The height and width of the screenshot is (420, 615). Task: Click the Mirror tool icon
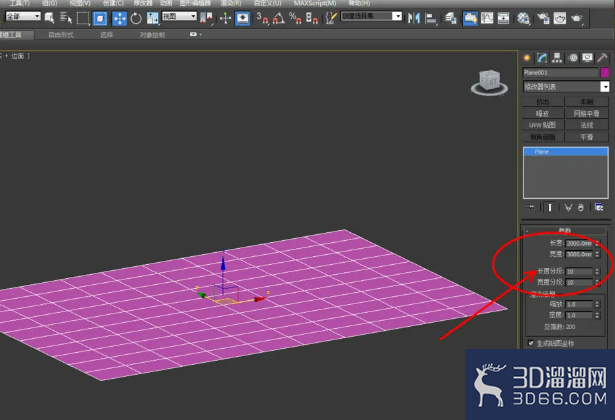tap(414, 18)
